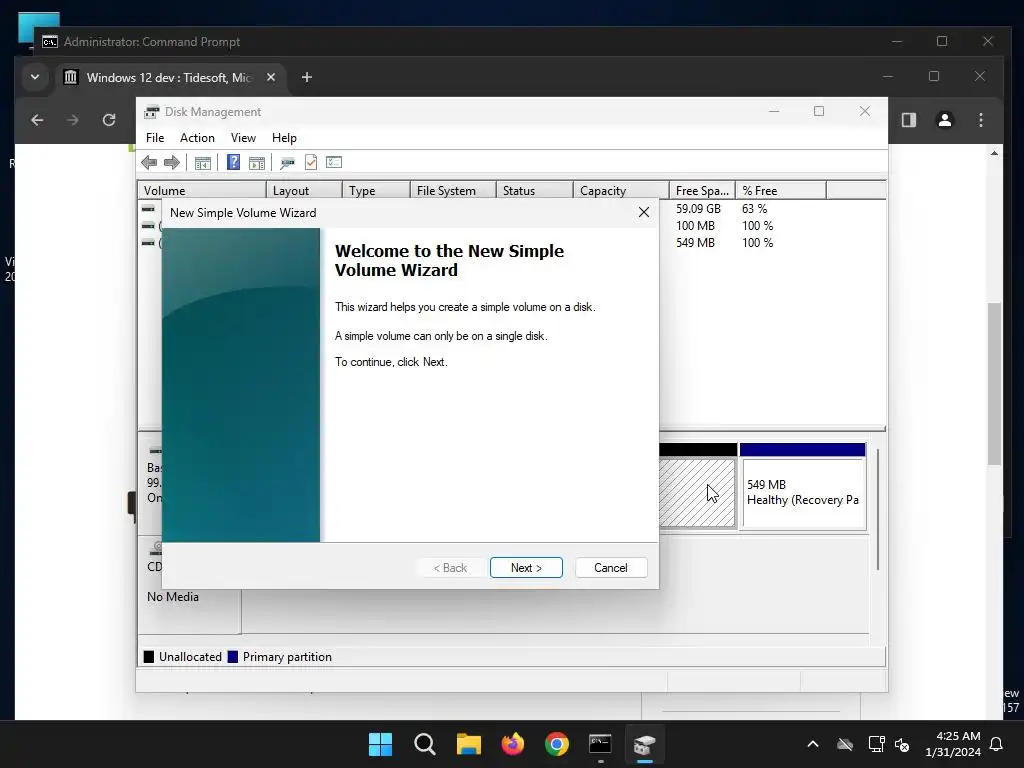
Task: Click the Disk Management graphical pane scrollbar
Action: (878, 509)
